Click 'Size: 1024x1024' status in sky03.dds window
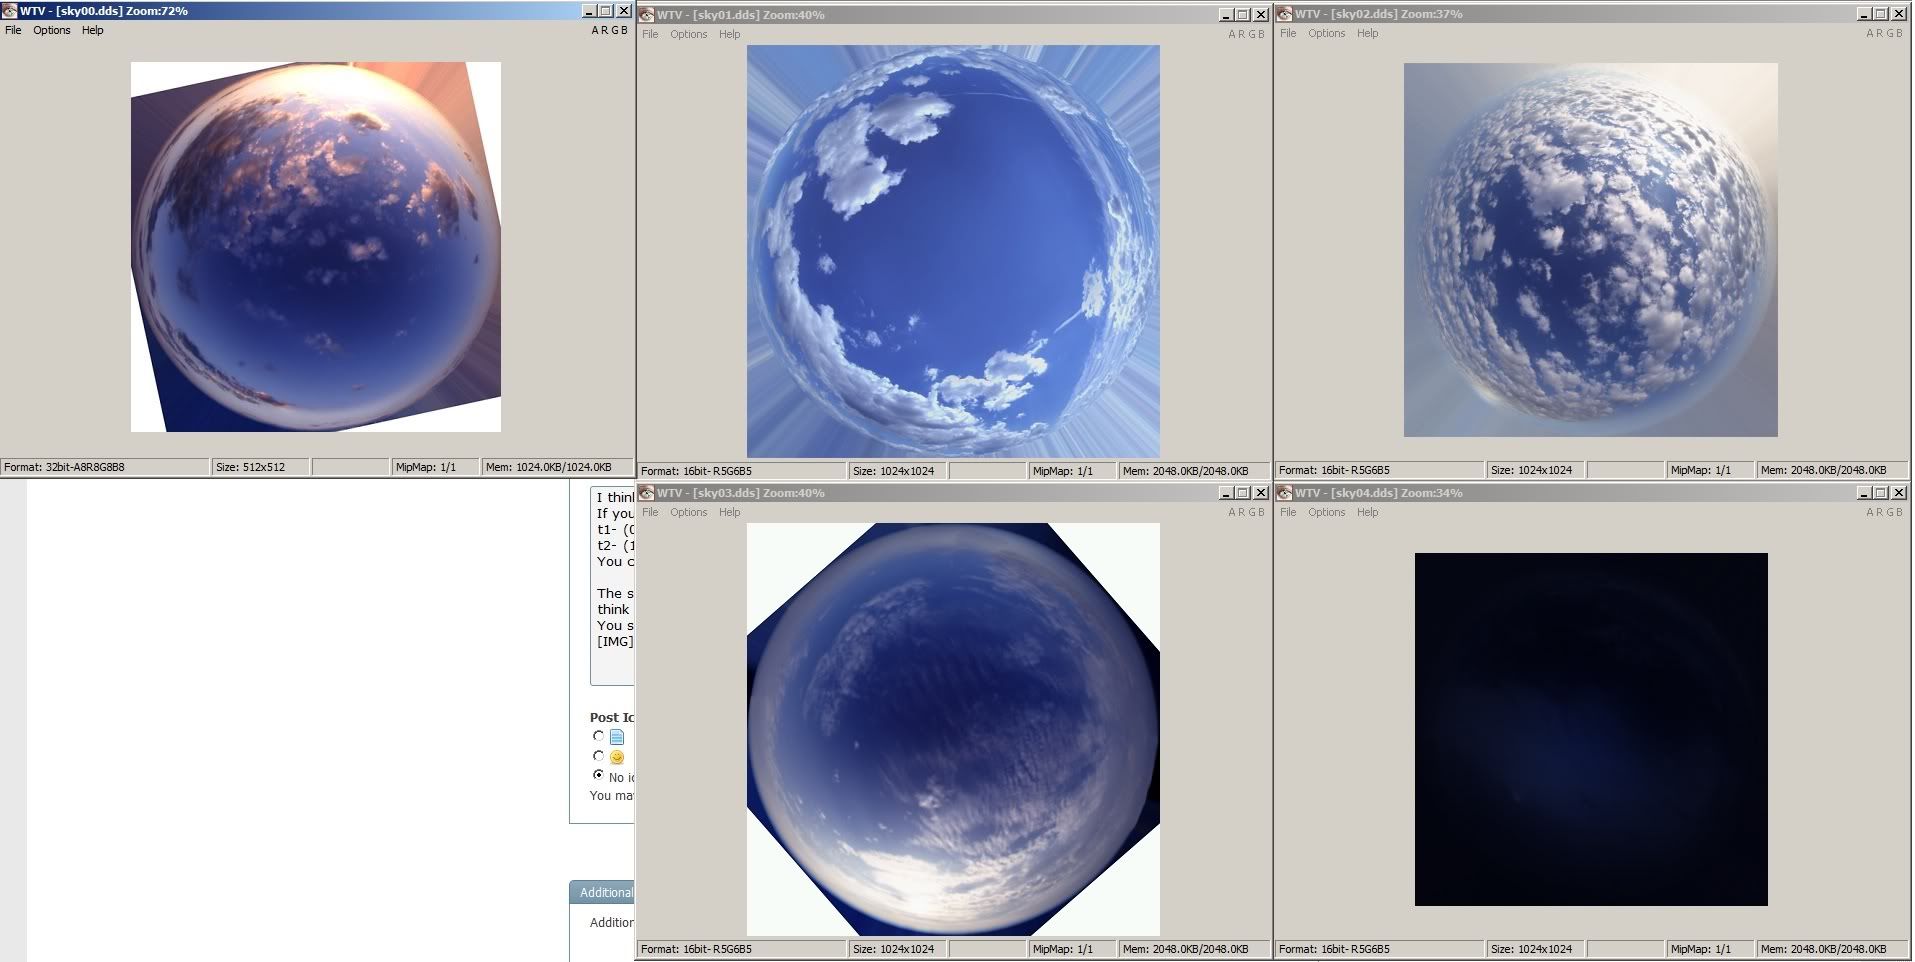 tap(897, 949)
